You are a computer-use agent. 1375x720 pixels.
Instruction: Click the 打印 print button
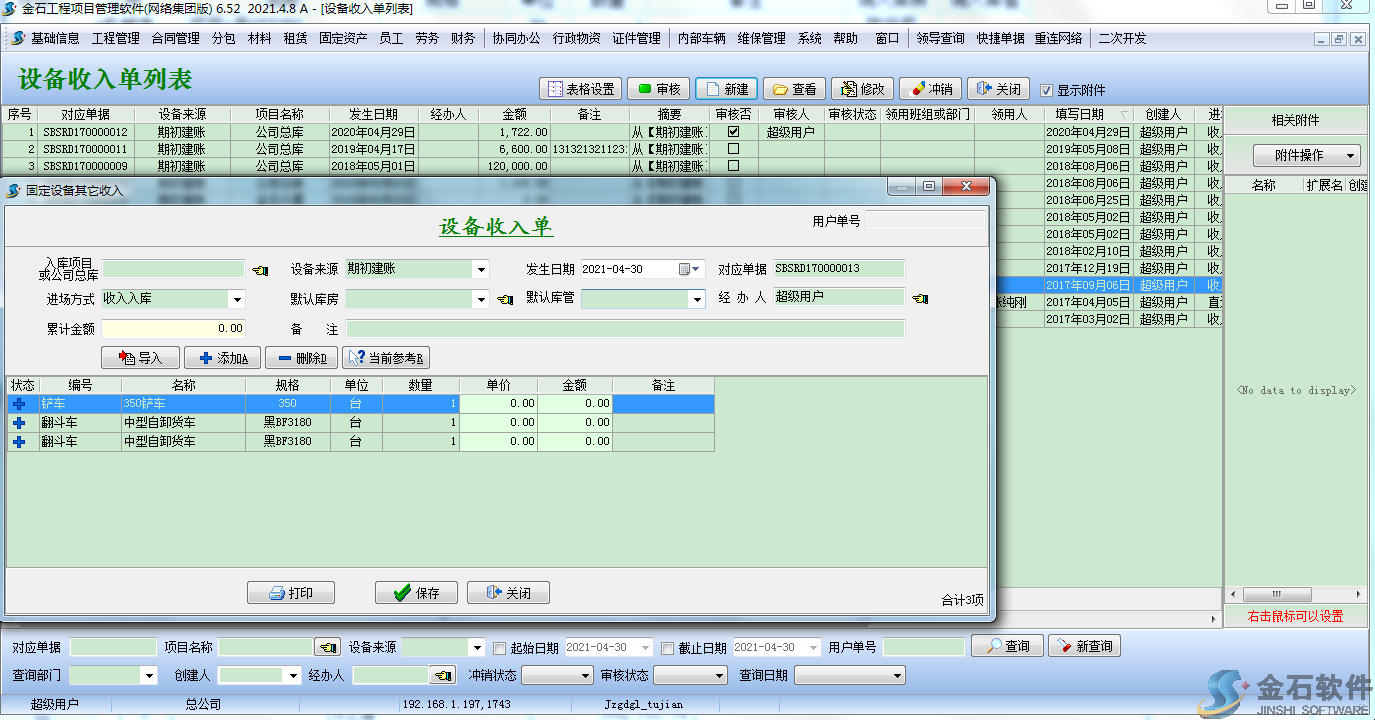pos(291,593)
